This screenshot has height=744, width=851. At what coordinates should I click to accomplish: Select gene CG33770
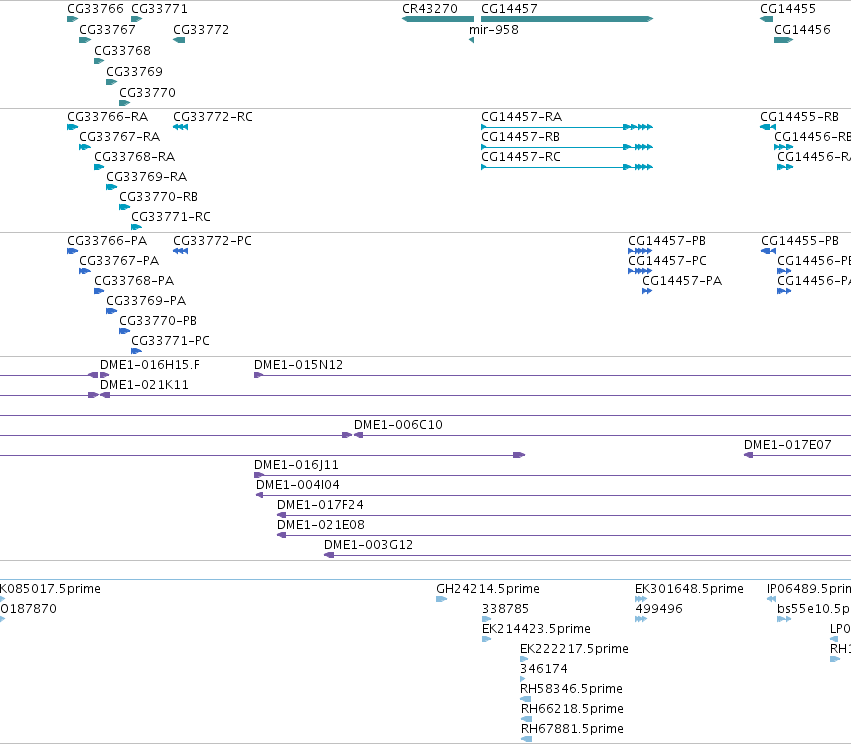click(x=148, y=93)
